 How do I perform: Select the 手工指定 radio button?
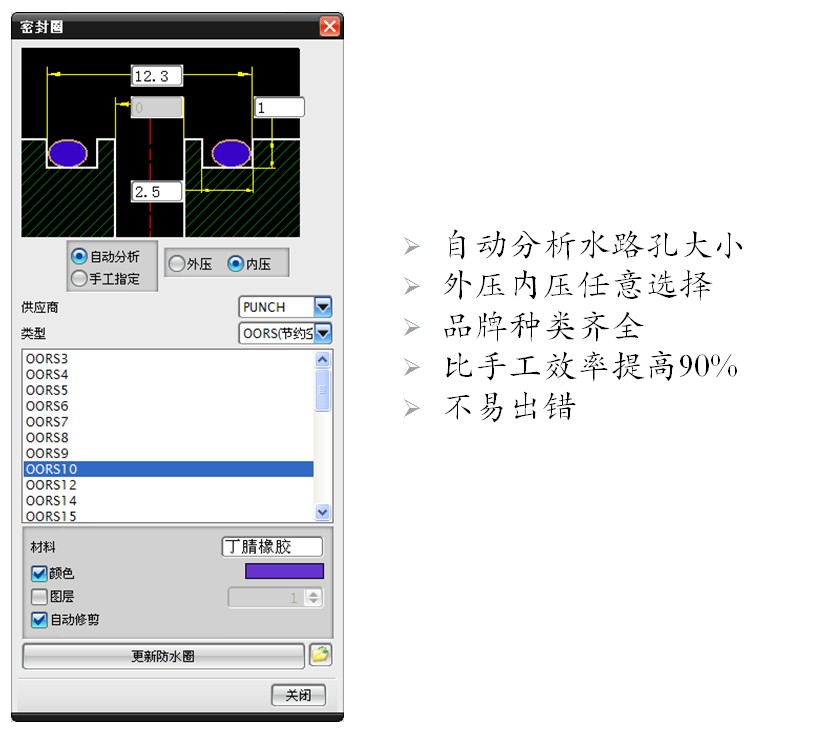pyautogui.click(x=80, y=279)
